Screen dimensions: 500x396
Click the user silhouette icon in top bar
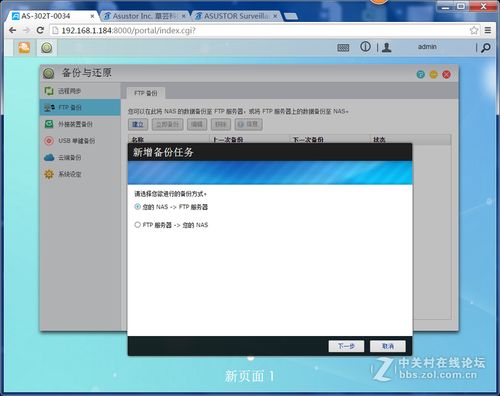click(x=387, y=47)
